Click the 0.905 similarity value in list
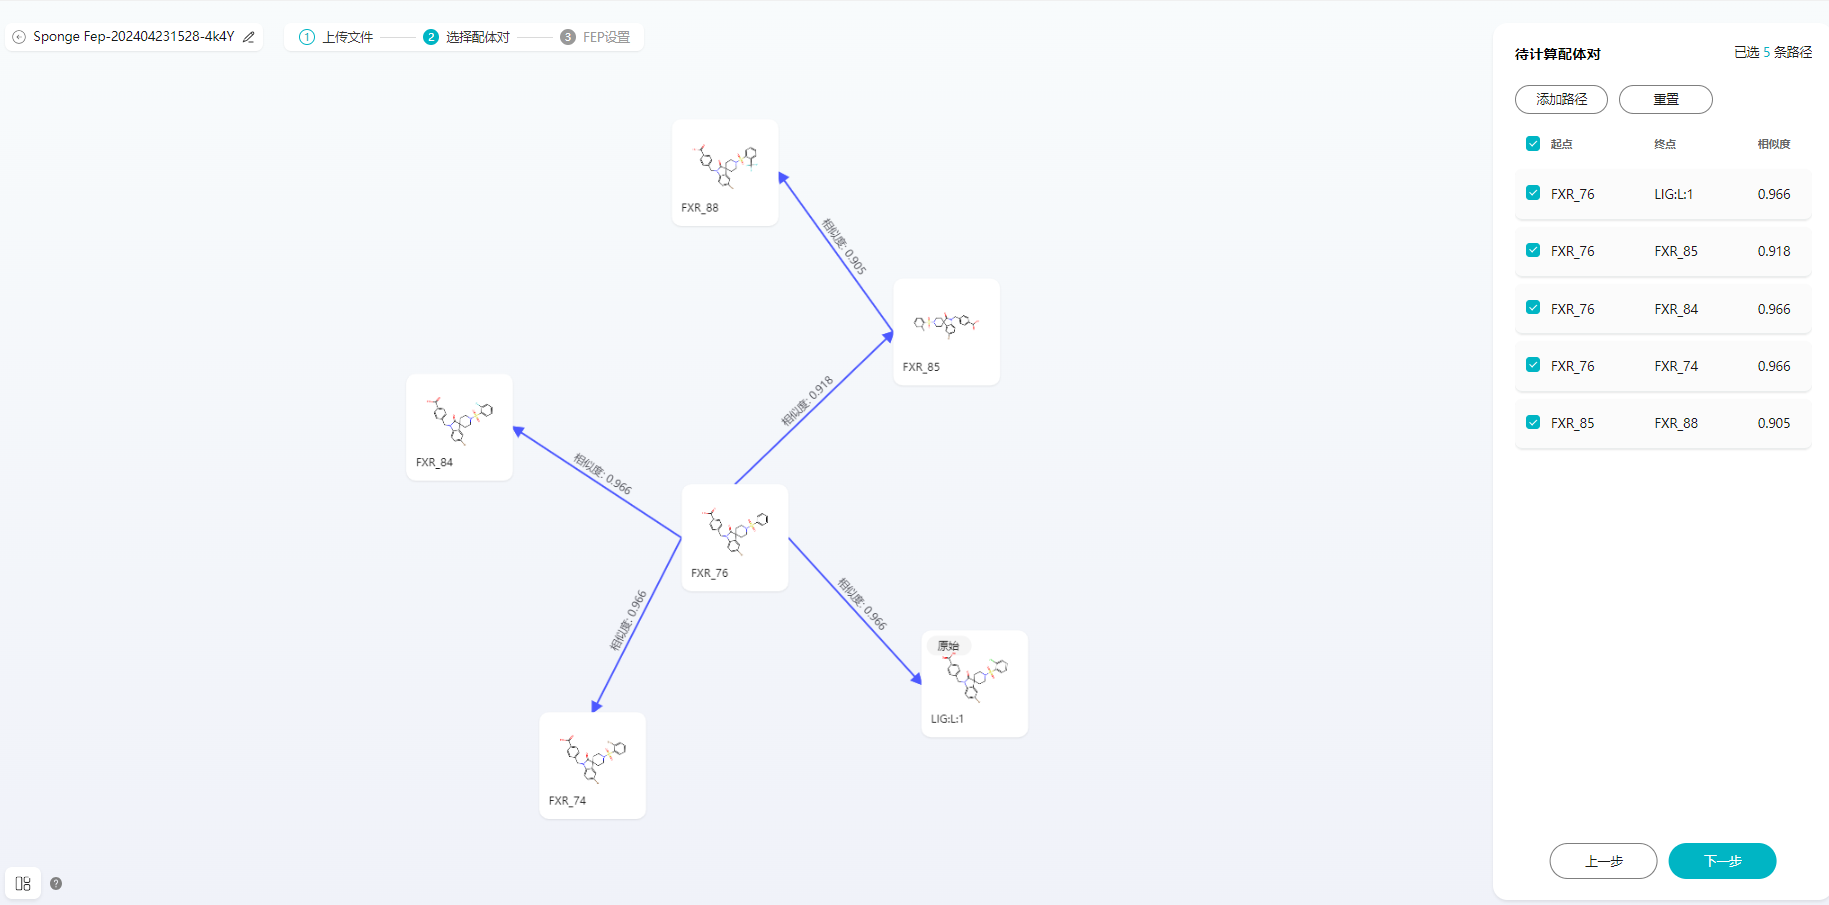 pos(1774,423)
